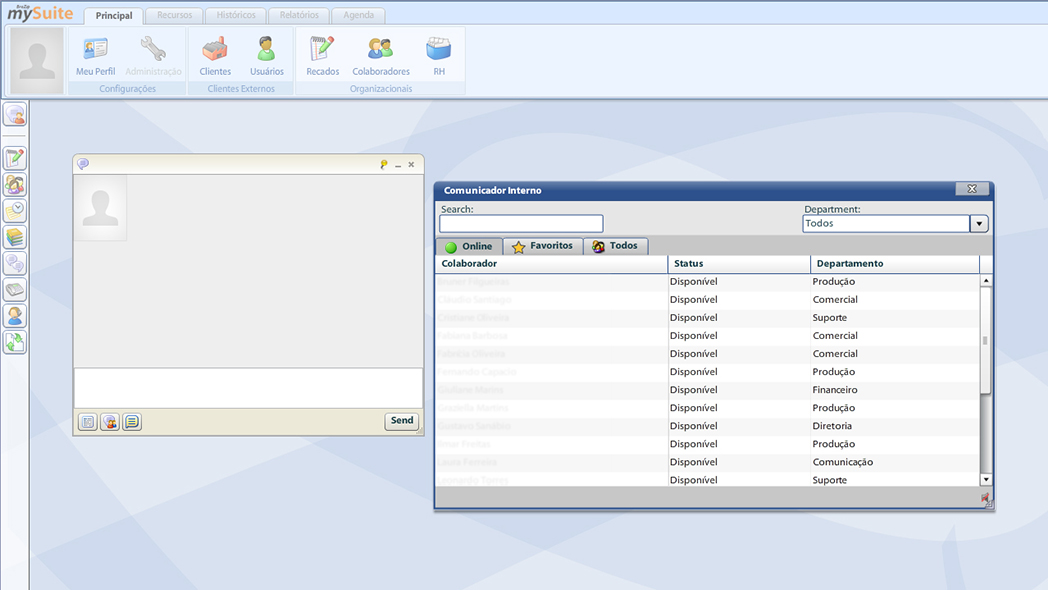Minimize the chat window
The height and width of the screenshot is (590, 1048).
(398, 164)
